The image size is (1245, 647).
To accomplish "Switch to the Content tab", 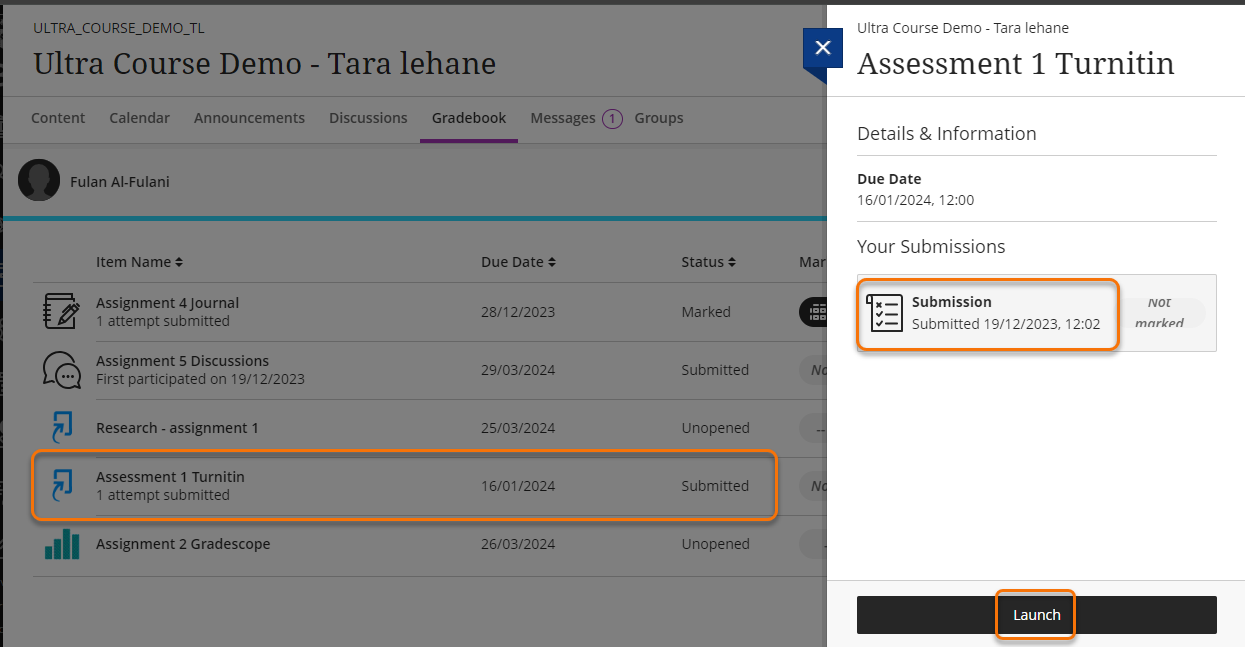I will pyautogui.click(x=58, y=118).
